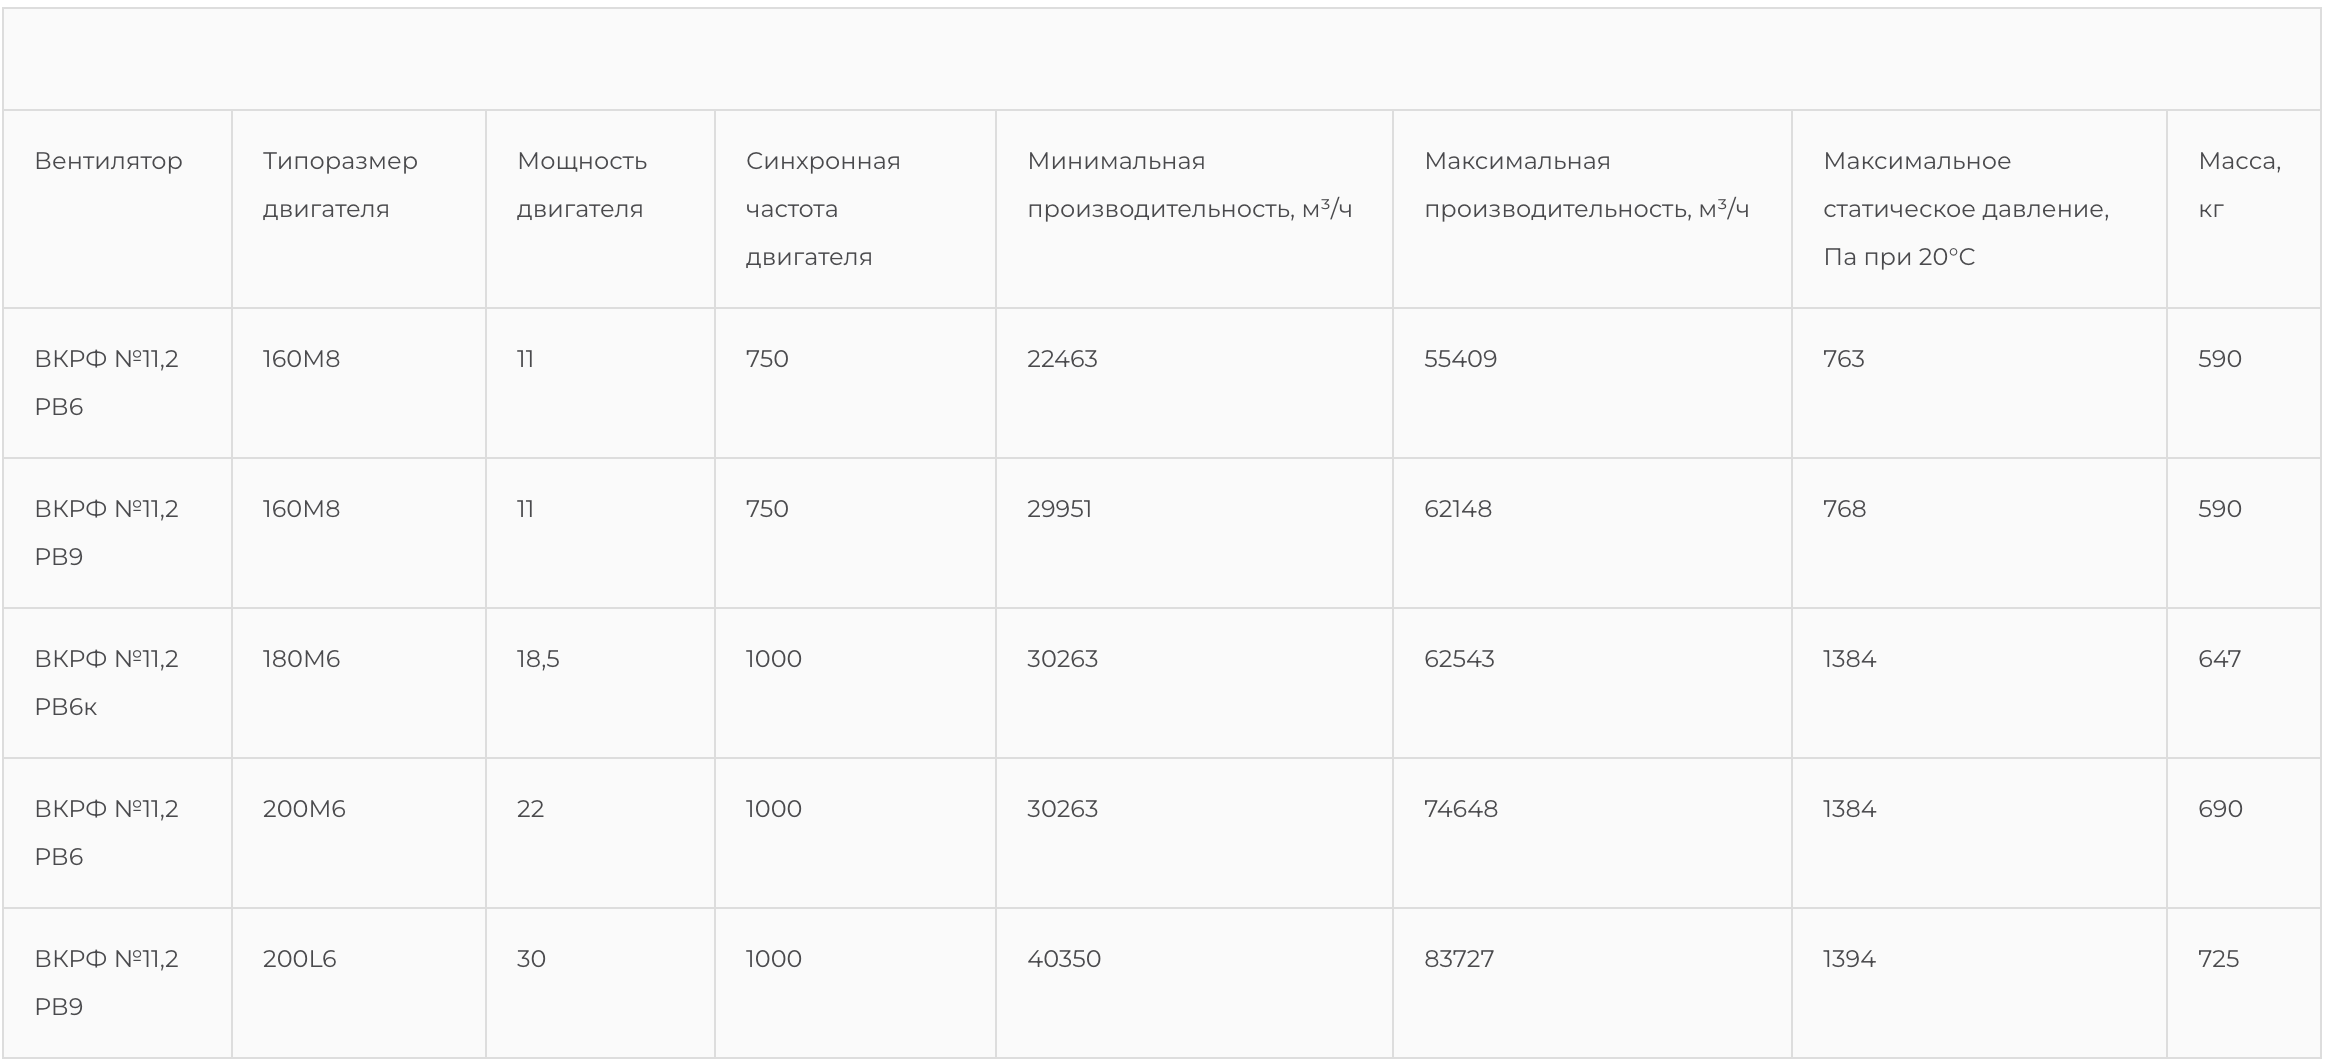This screenshot has height=1064, width=2328.
Task: Click the Минимальная производительность column header
Action: (1189, 185)
